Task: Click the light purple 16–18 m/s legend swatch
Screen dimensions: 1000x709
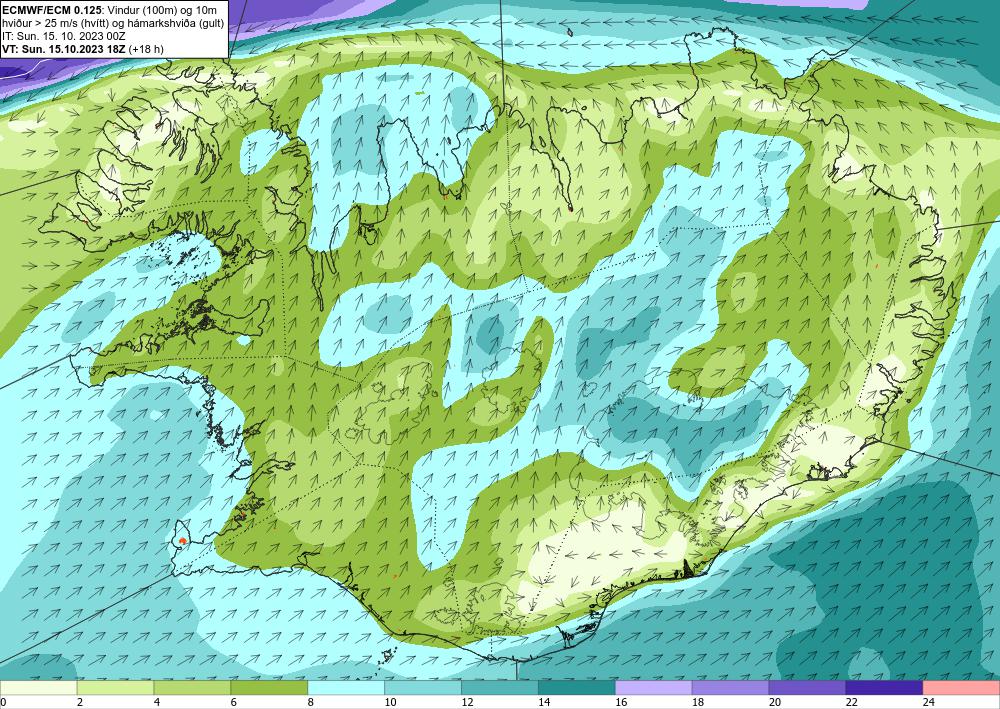Action: coord(653,688)
